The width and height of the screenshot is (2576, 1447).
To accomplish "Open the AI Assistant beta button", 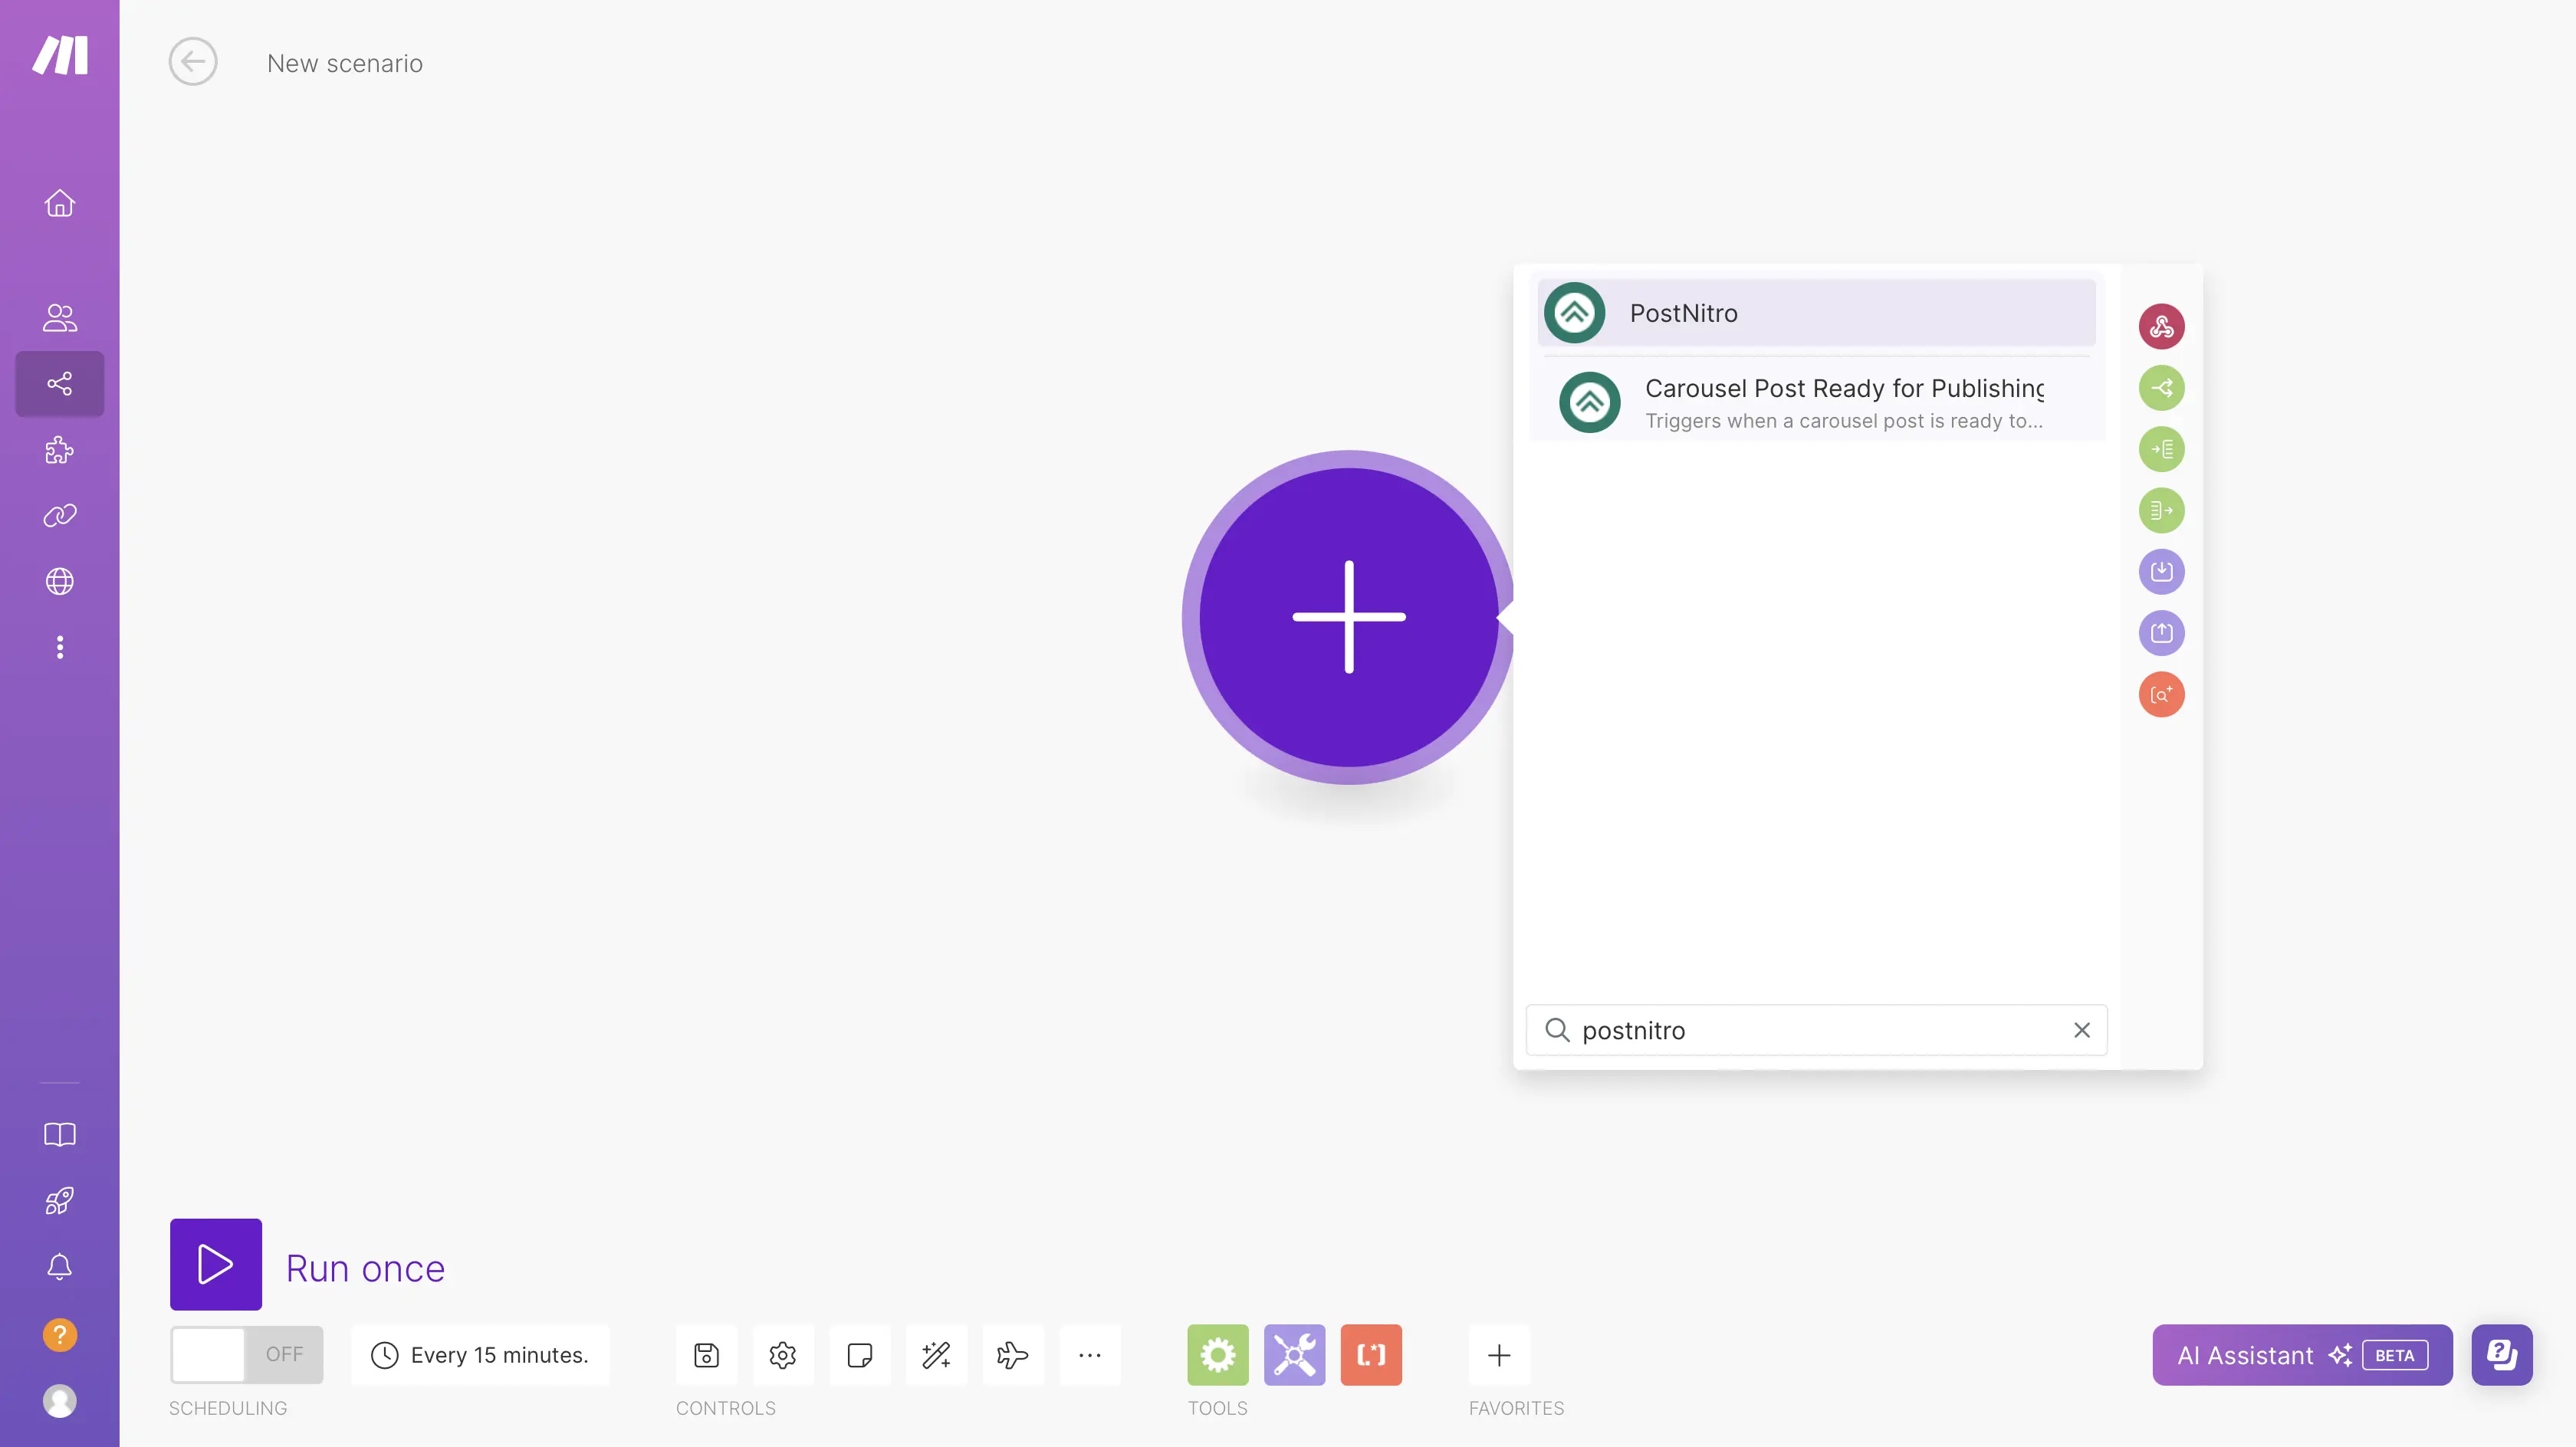I will coord(2301,1355).
